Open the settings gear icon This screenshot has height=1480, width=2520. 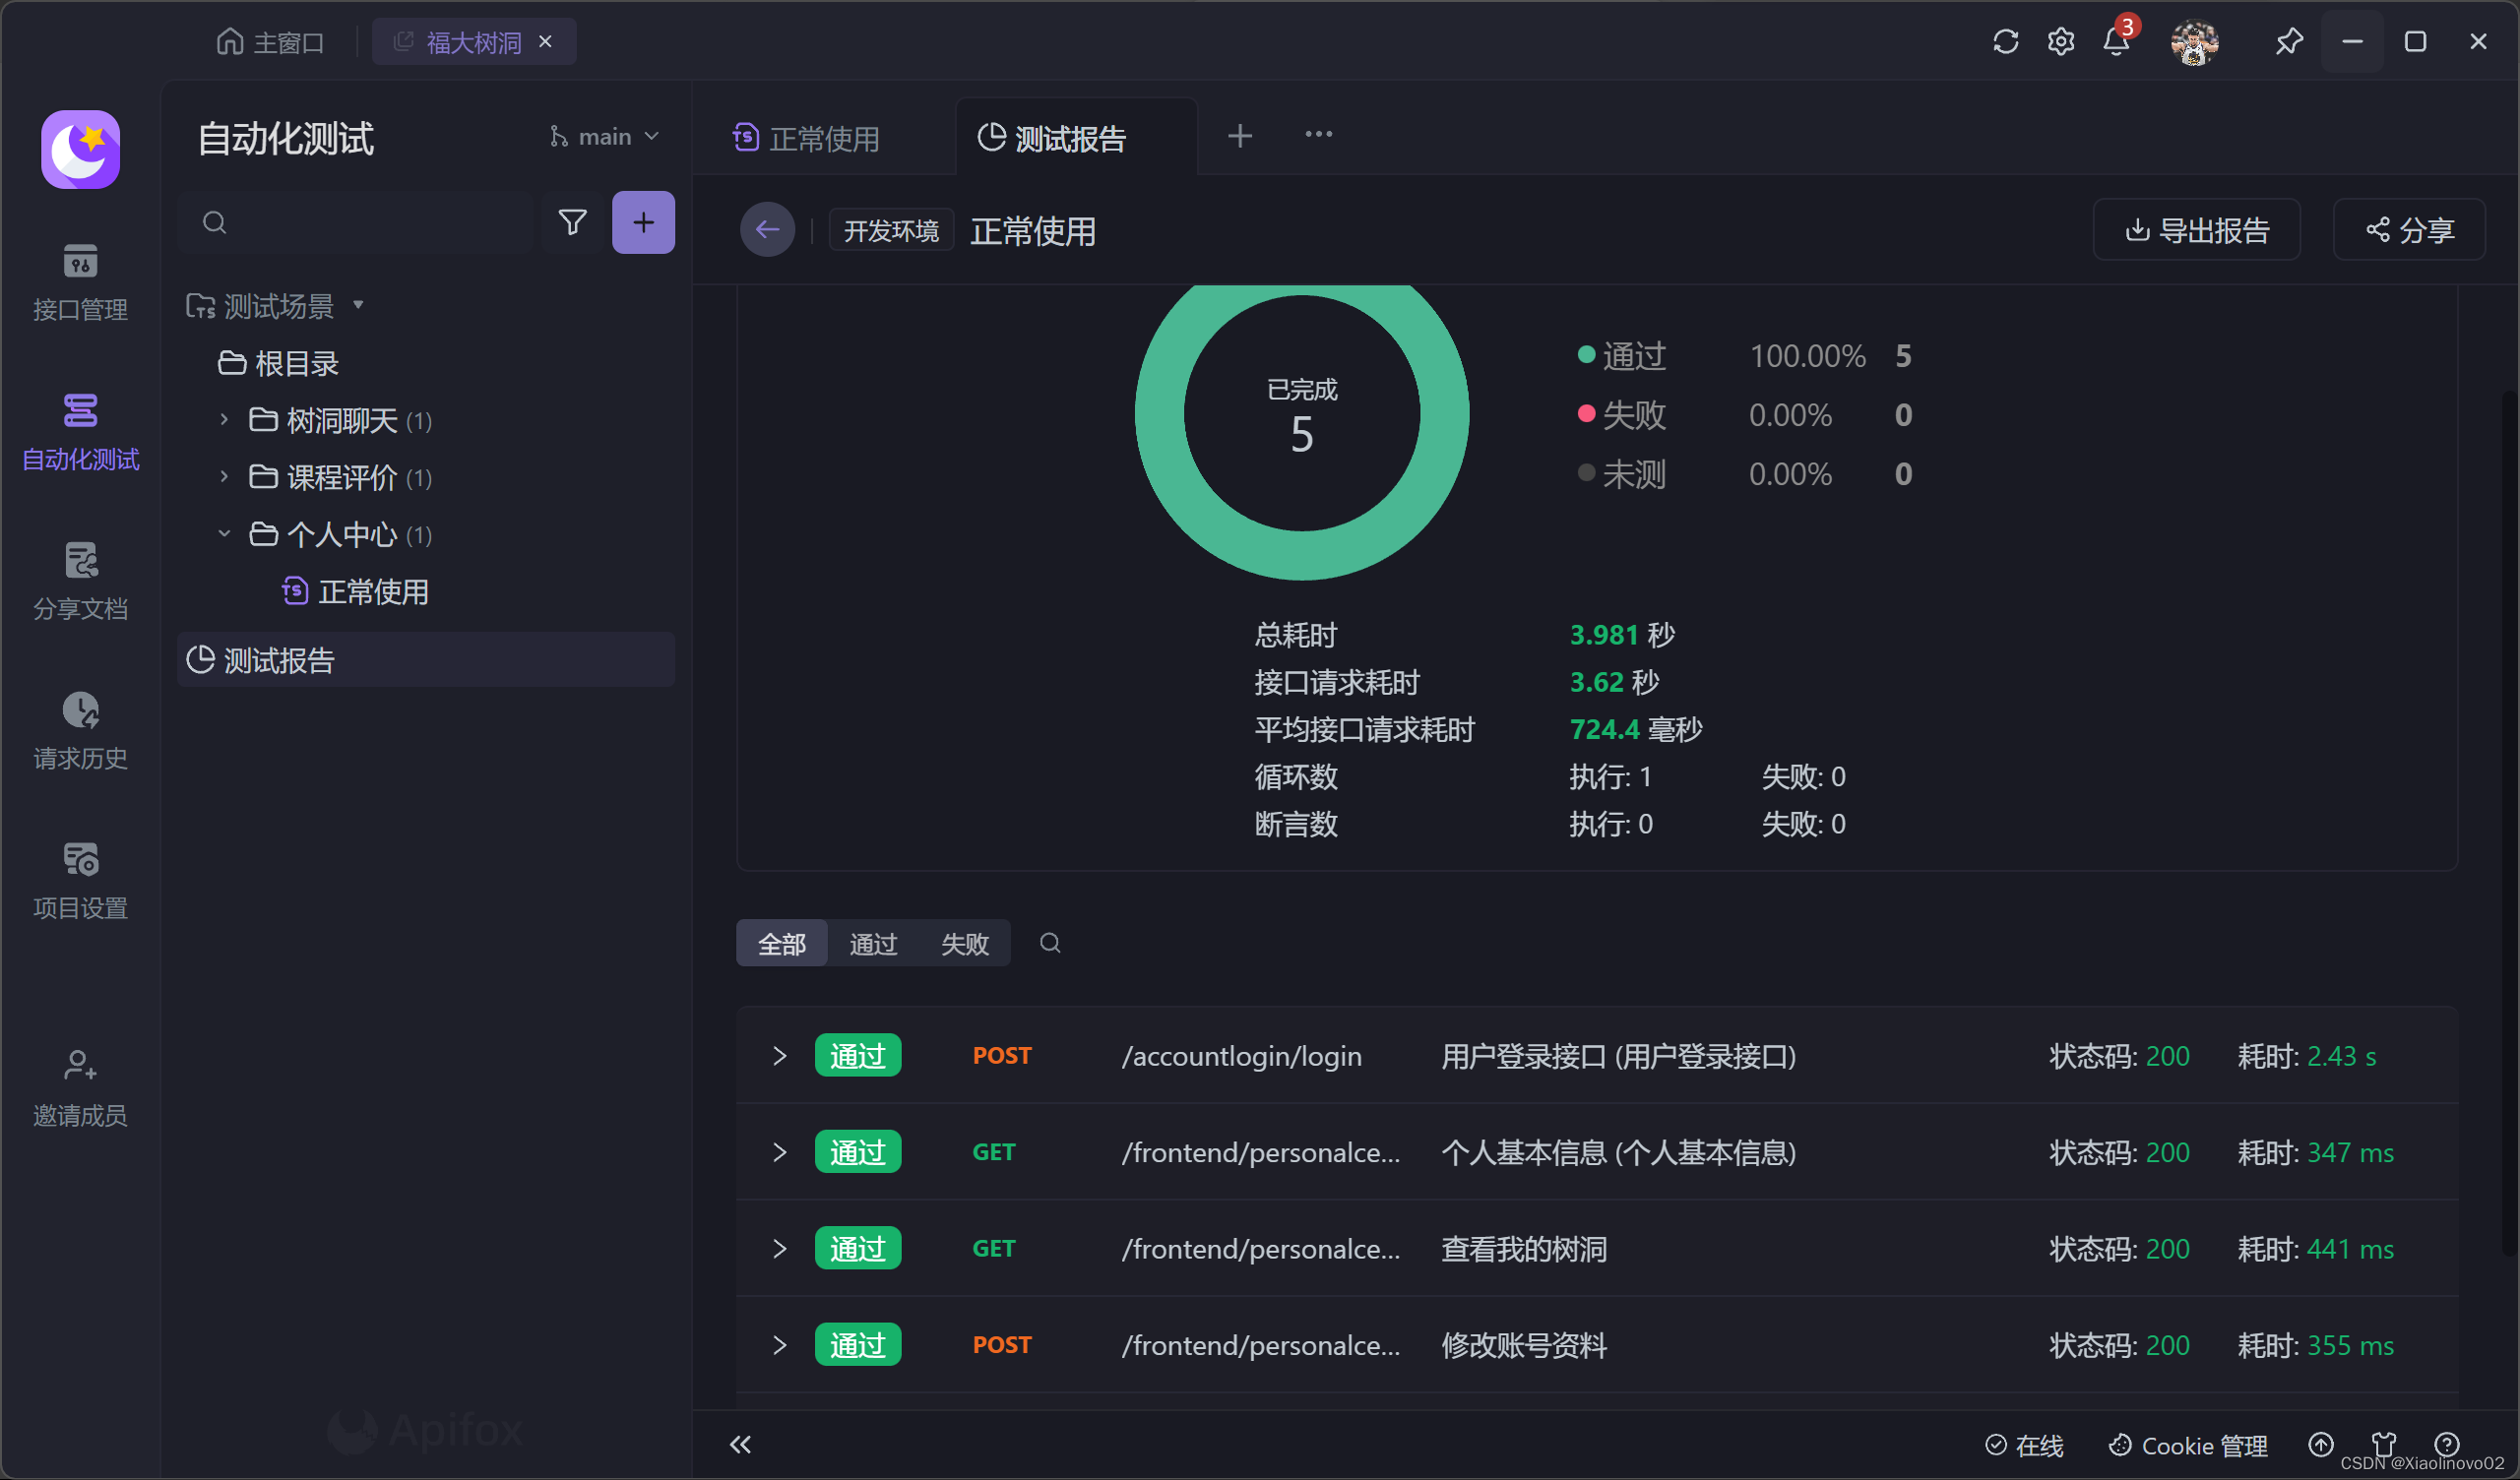click(x=2060, y=41)
